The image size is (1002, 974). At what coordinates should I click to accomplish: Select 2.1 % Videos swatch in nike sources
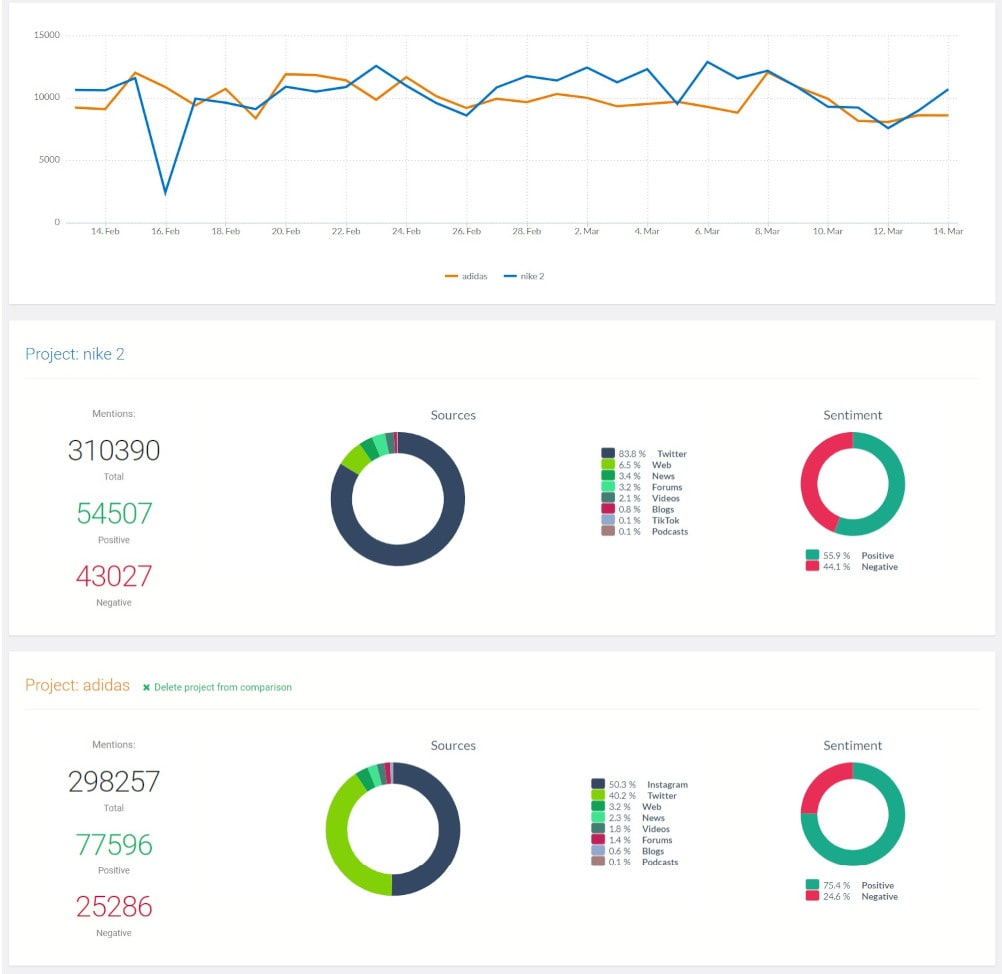[608, 498]
